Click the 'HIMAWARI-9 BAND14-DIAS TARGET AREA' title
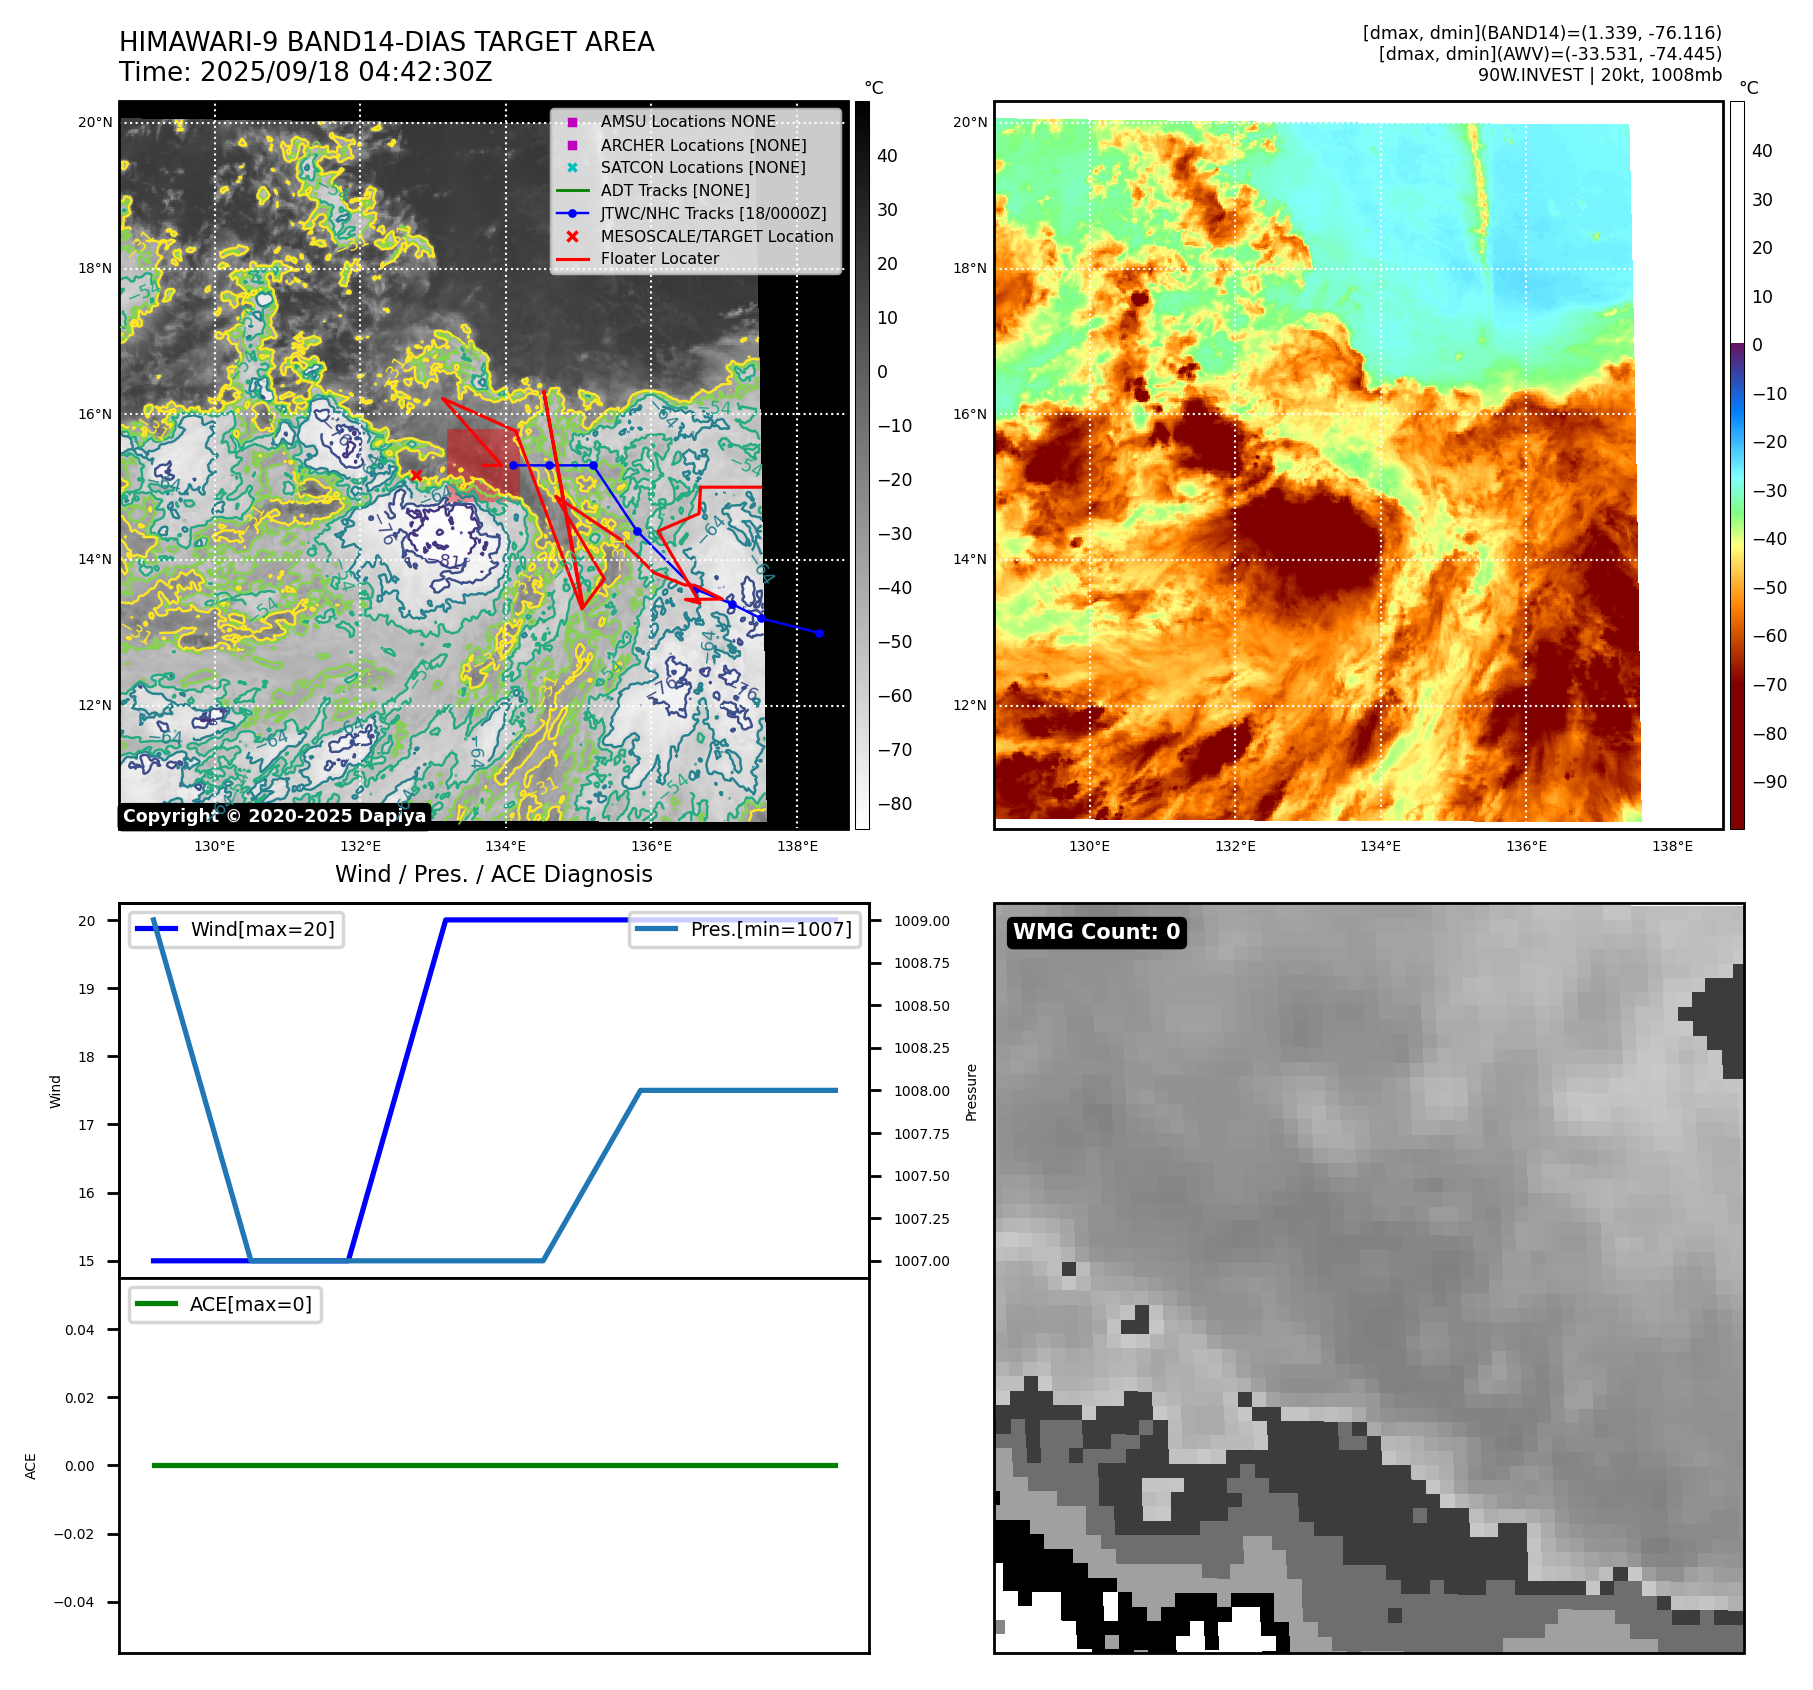 point(387,42)
